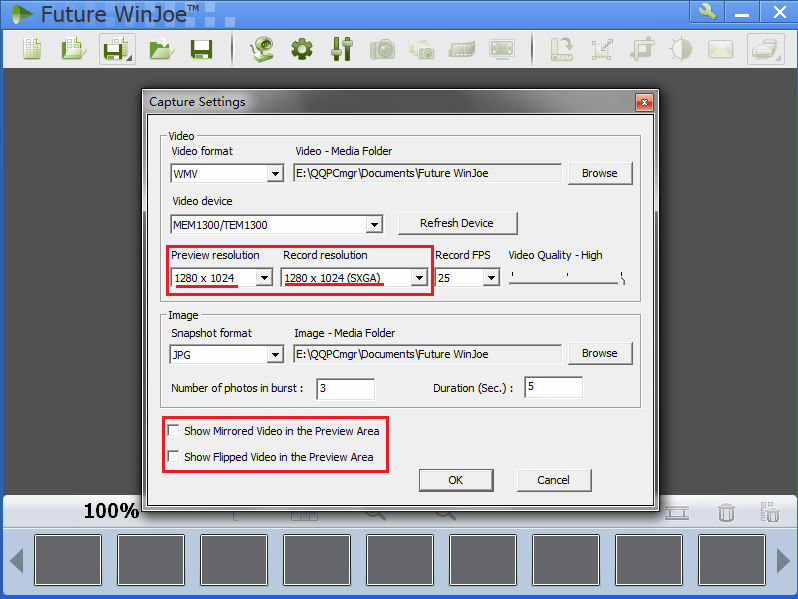This screenshot has width=798, height=599.
Task: Click the Refresh Device button
Action: 457,223
